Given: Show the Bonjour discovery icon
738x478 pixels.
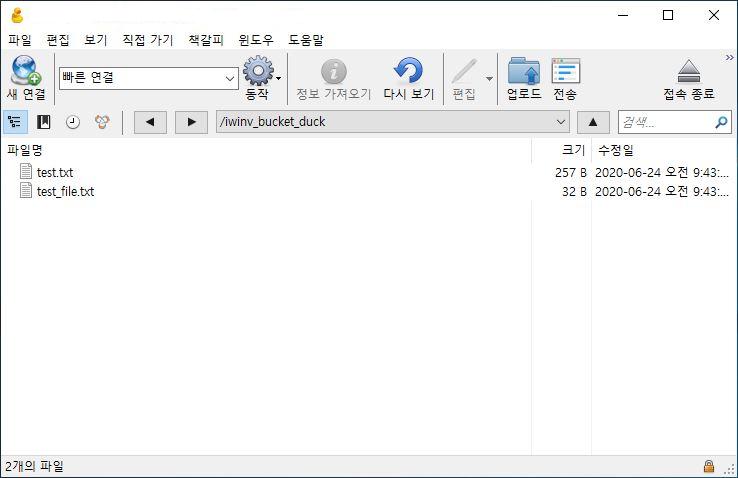Looking at the screenshot, I should click(102, 122).
